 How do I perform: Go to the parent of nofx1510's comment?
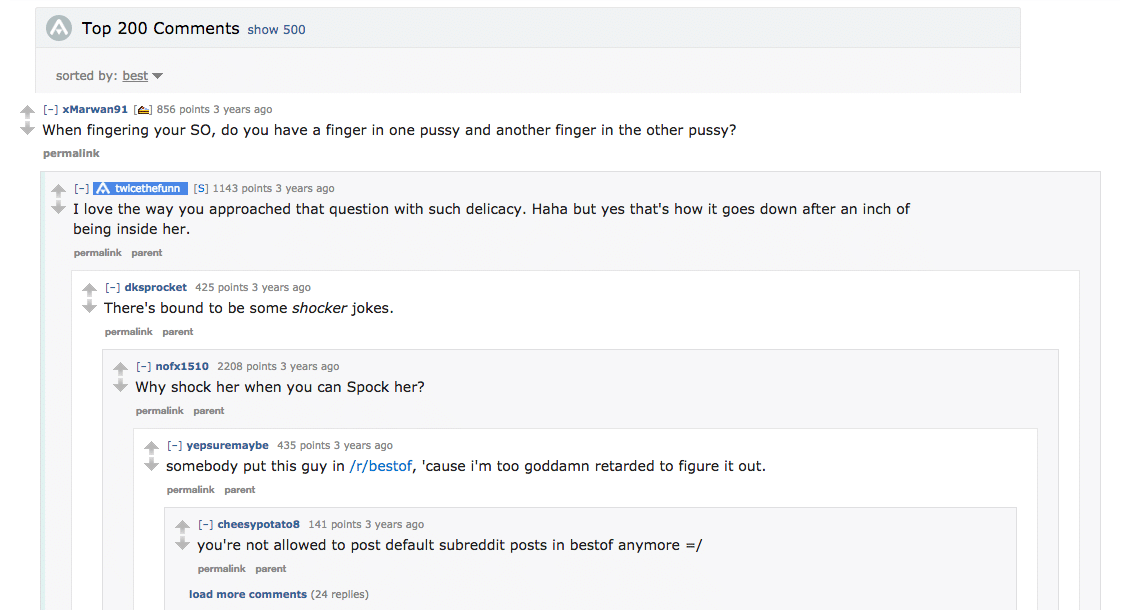[x=209, y=411]
